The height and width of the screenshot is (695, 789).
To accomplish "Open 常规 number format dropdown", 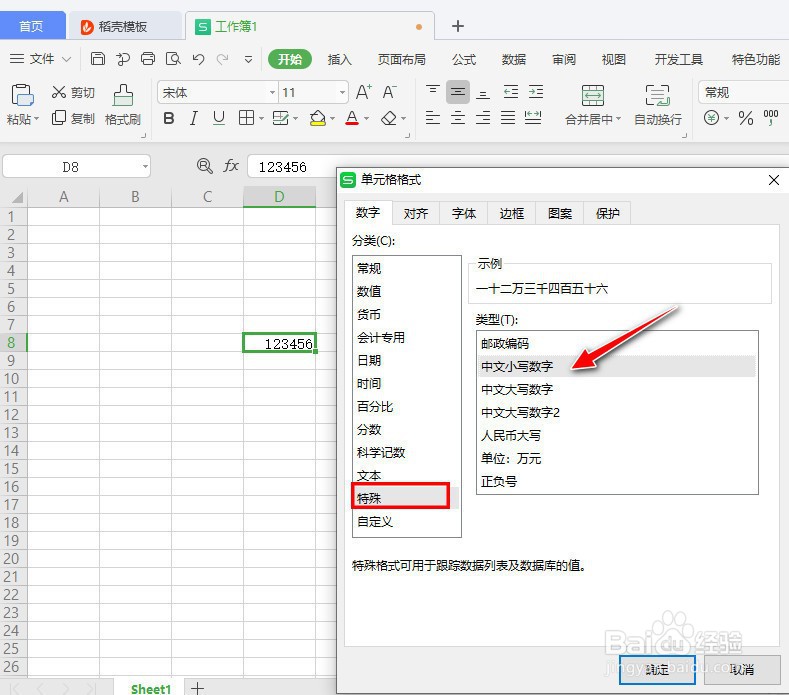I will pyautogui.click(x=744, y=93).
